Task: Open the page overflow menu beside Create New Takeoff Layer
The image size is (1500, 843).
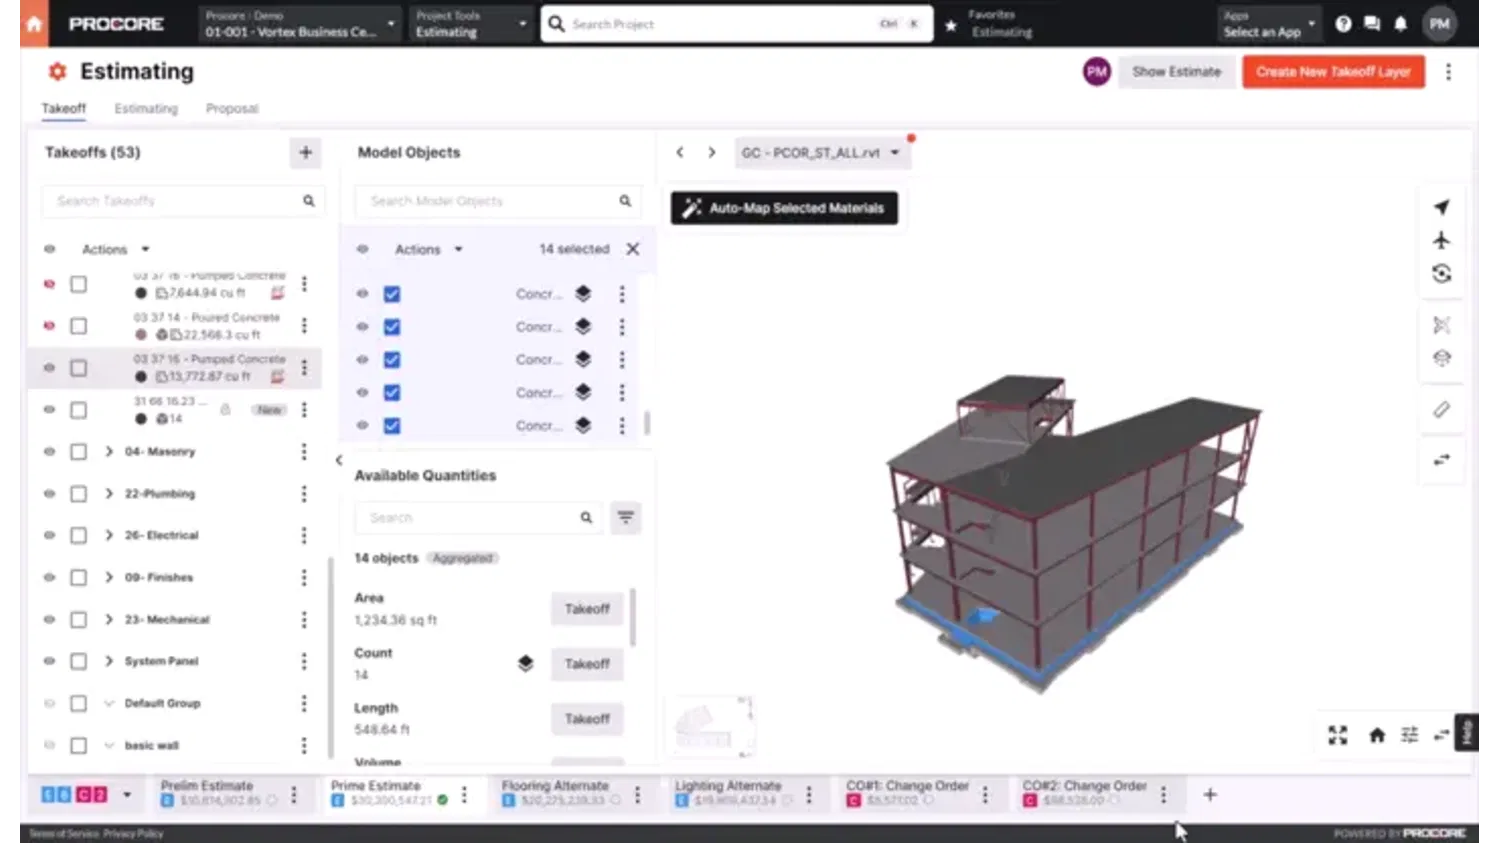Action: coord(1448,72)
